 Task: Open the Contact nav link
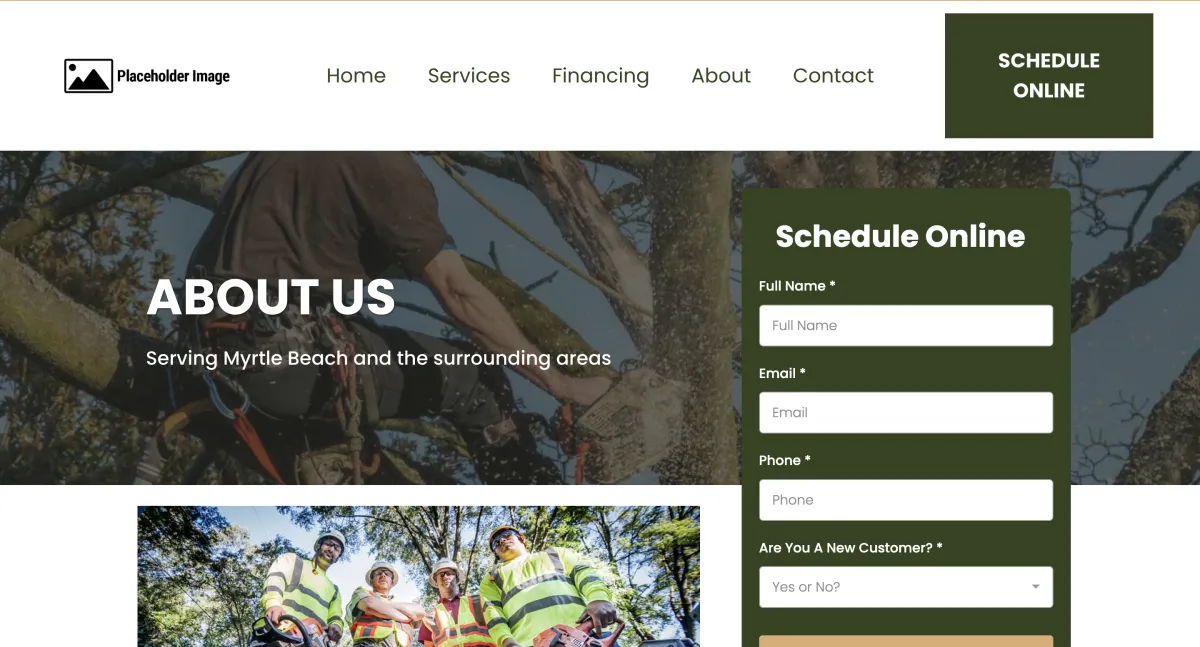(x=833, y=76)
